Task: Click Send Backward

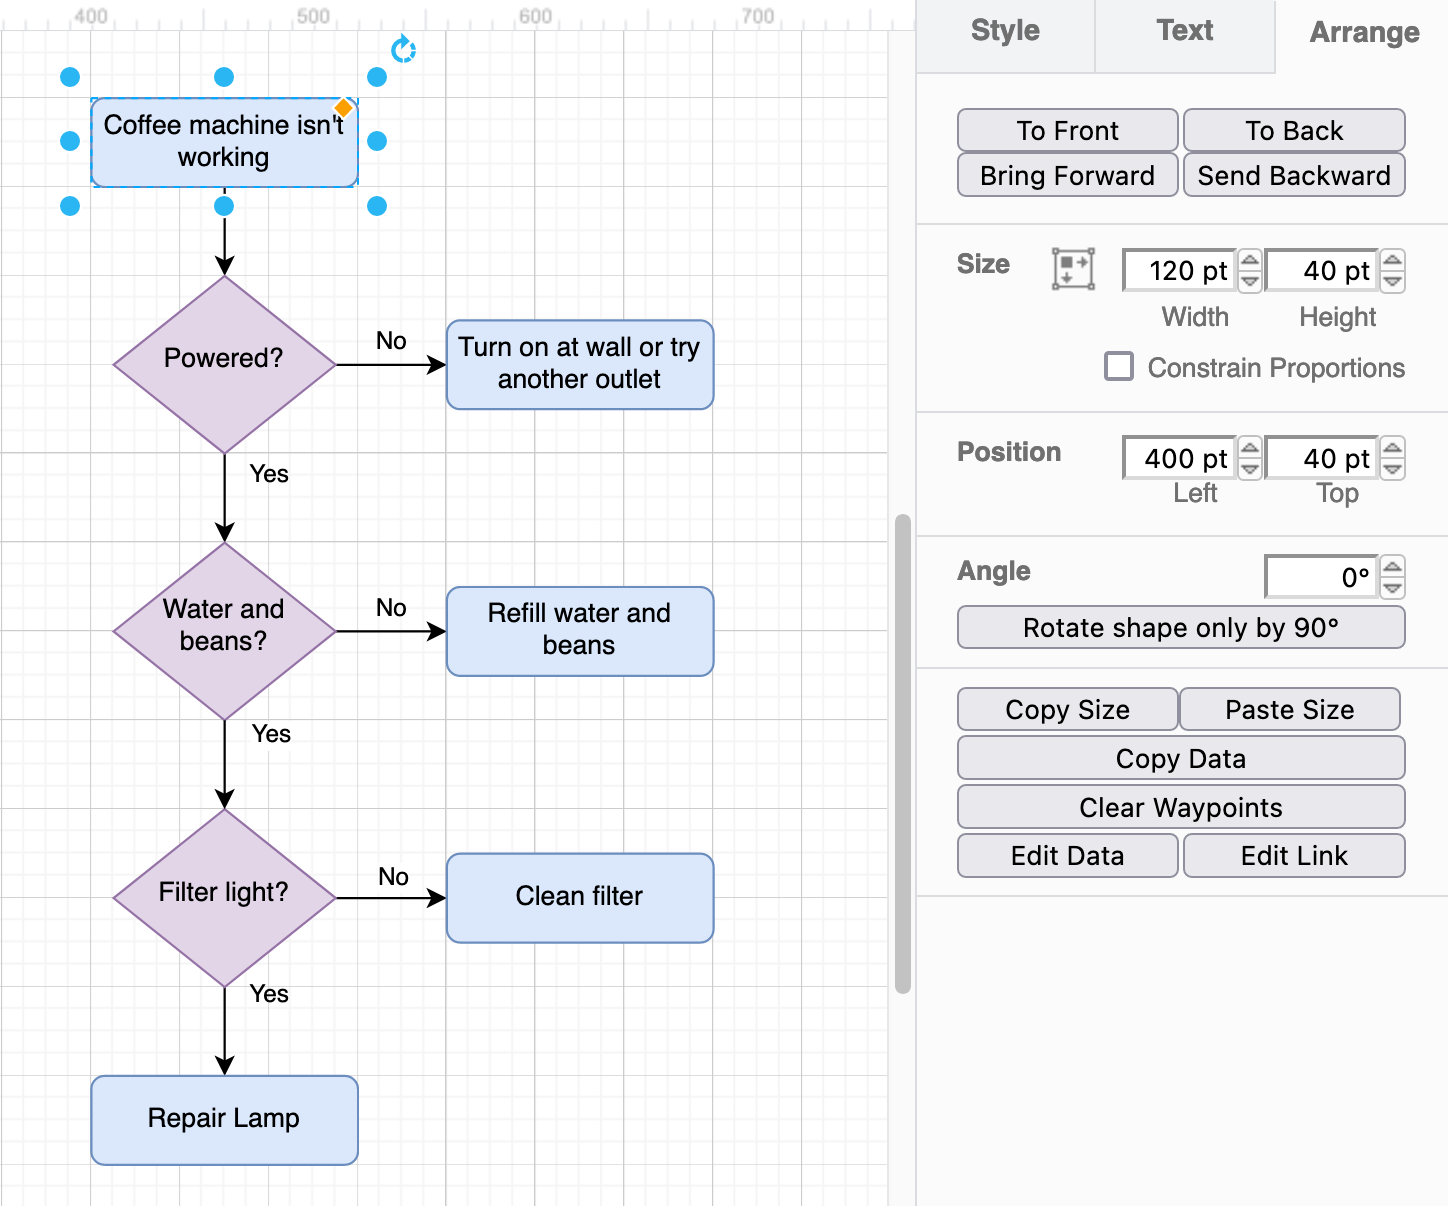Action: tap(1294, 175)
